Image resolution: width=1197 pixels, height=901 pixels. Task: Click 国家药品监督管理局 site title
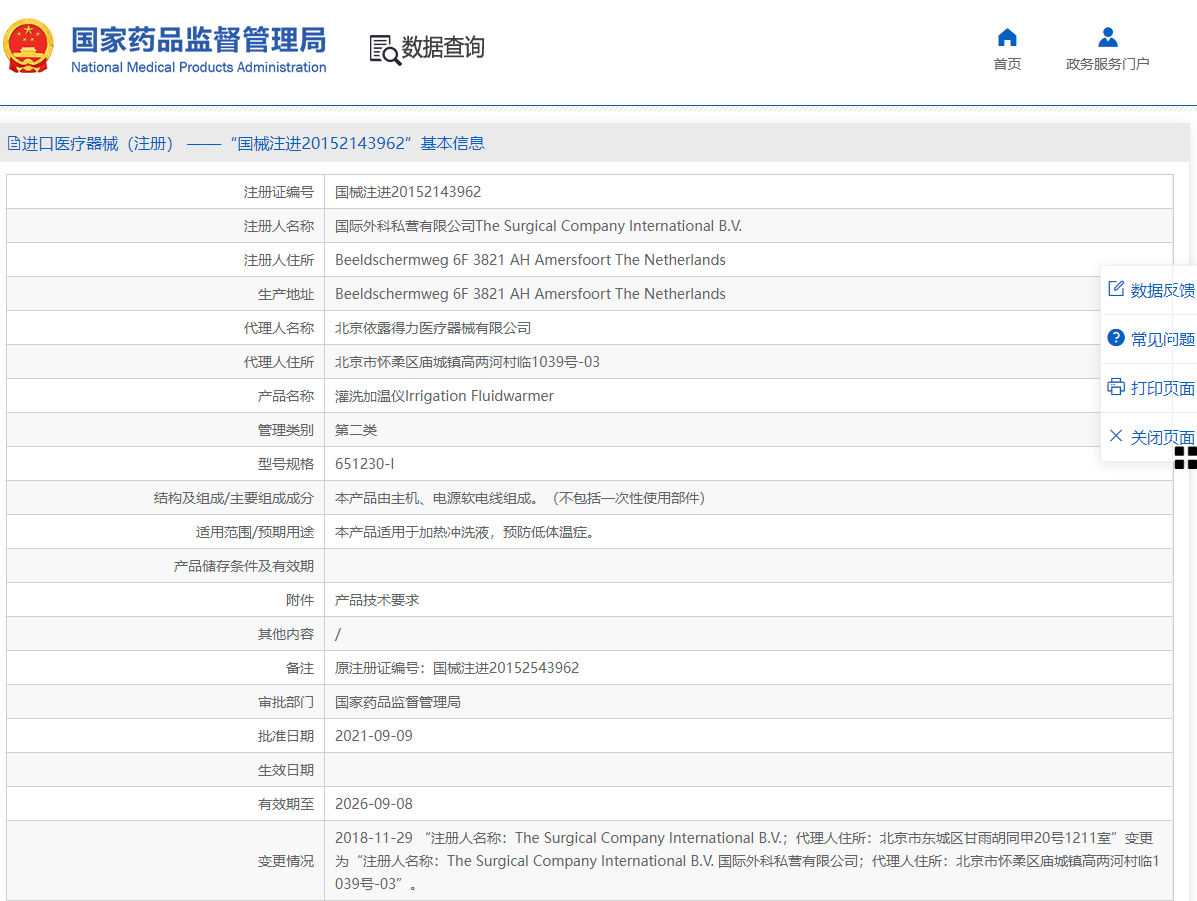(198, 40)
